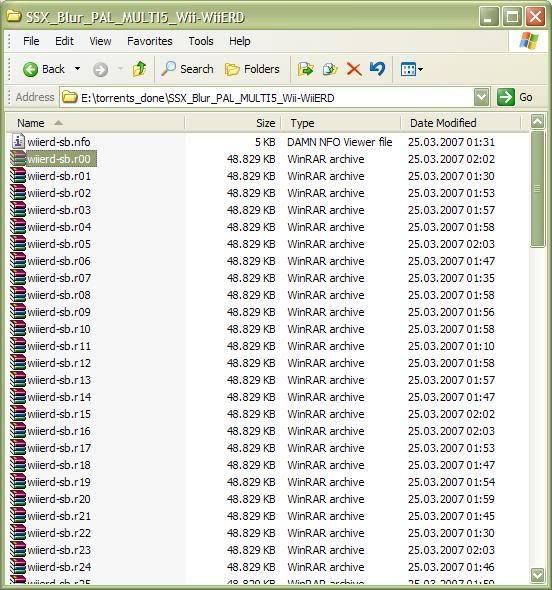Click the '5 KB' size value
This screenshot has height=590, width=552.
point(265,142)
